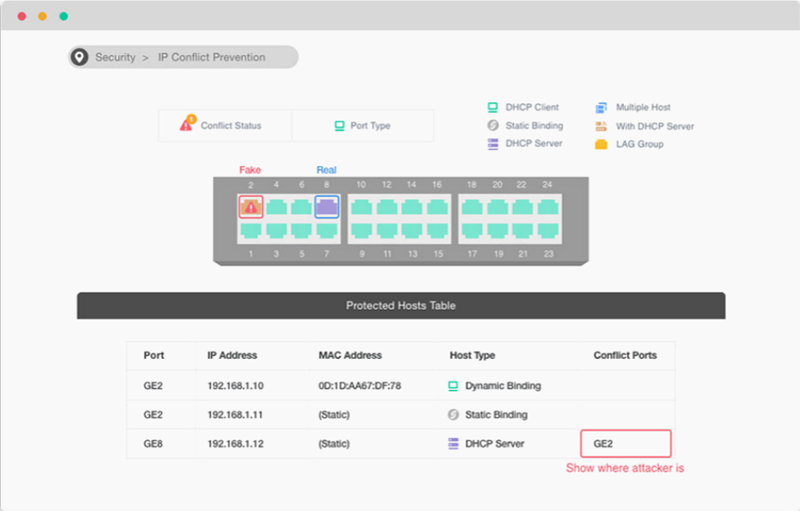Image resolution: width=800 pixels, height=511 pixels.
Task: Click the Conflict Status warning icon
Action: (x=188, y=123)
